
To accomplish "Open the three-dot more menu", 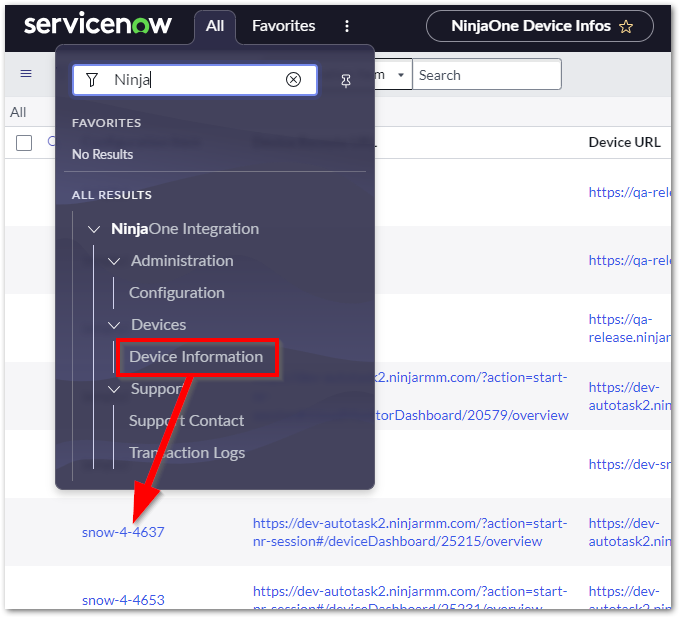I will (347, 26).
